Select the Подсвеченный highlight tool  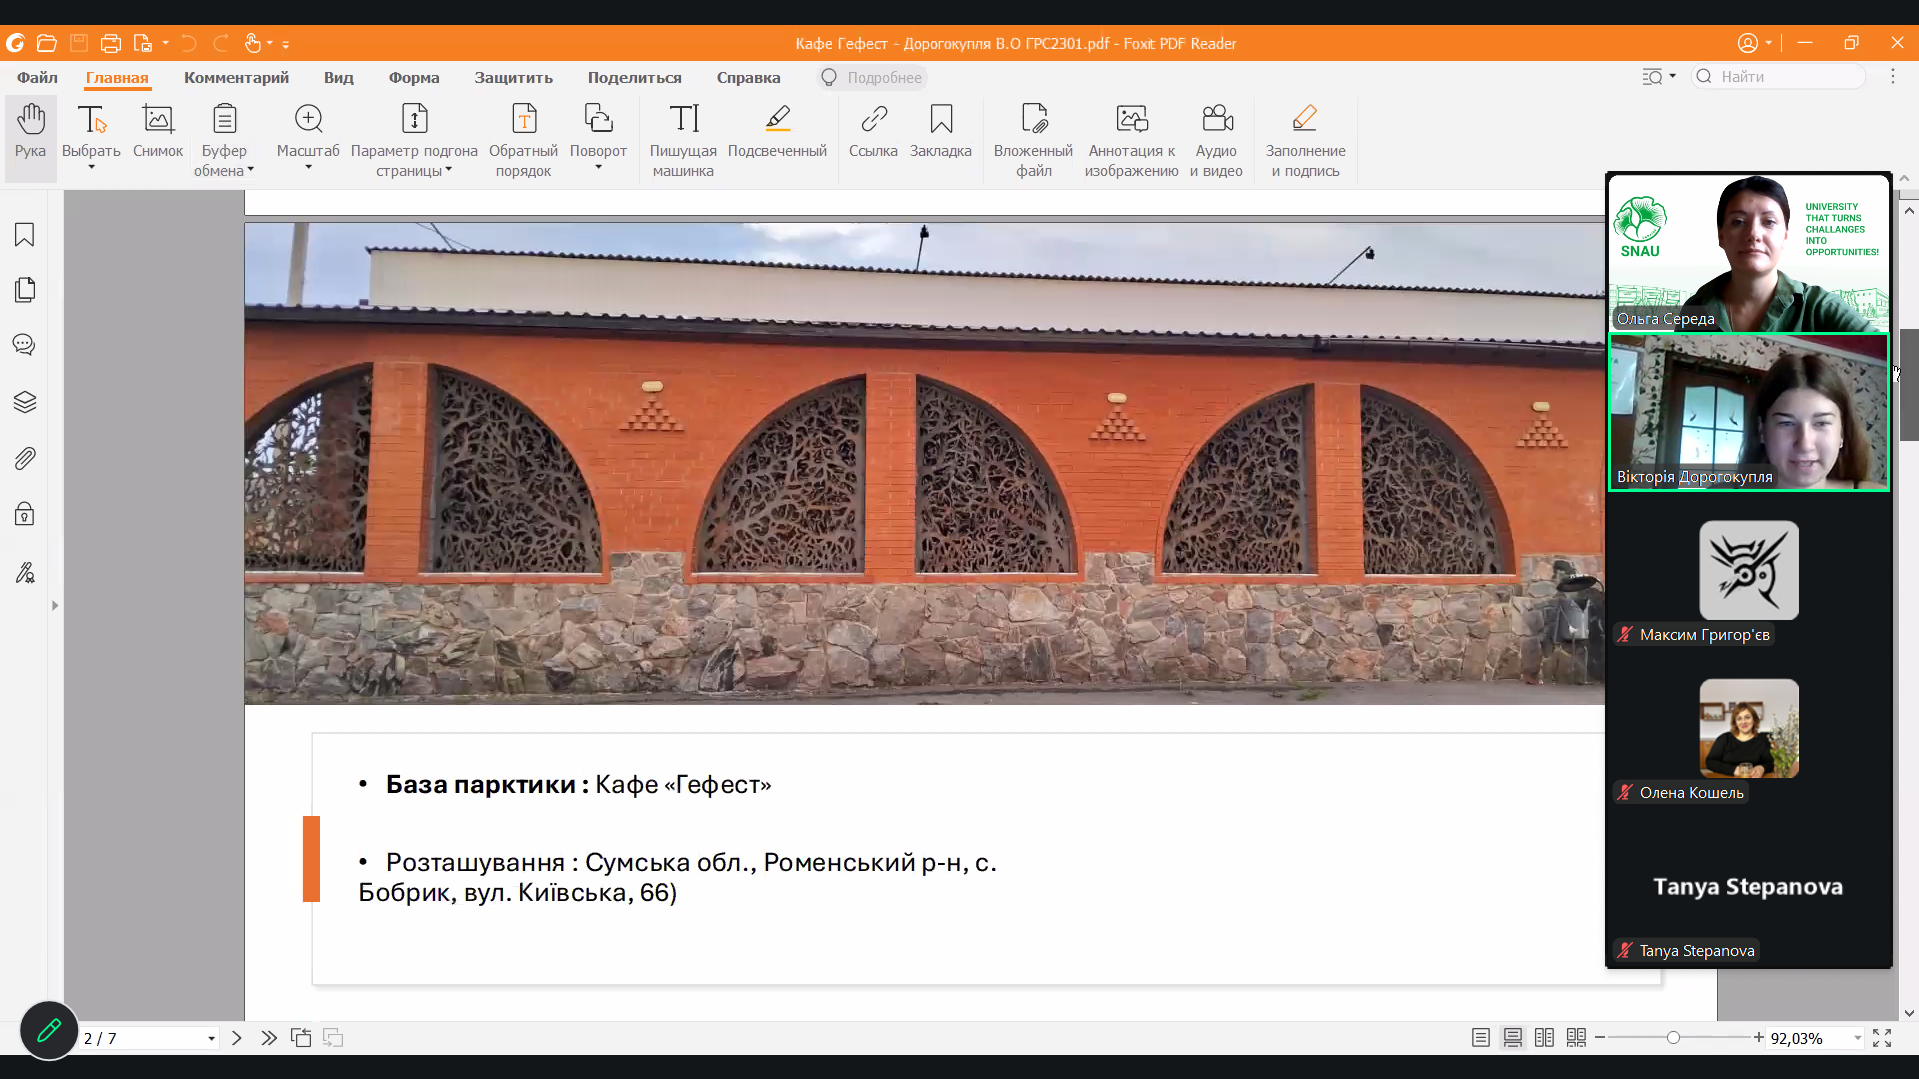pyautogui.click(x=777, y=132)
